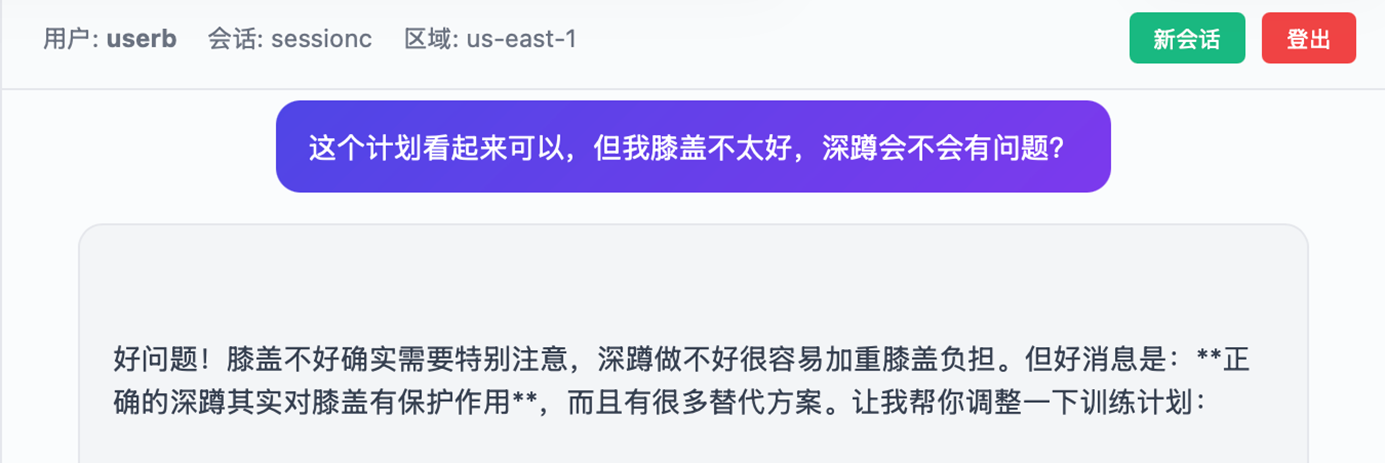Click the 用户: label in header
1385x463 pixels.
[x=71, y=39]
